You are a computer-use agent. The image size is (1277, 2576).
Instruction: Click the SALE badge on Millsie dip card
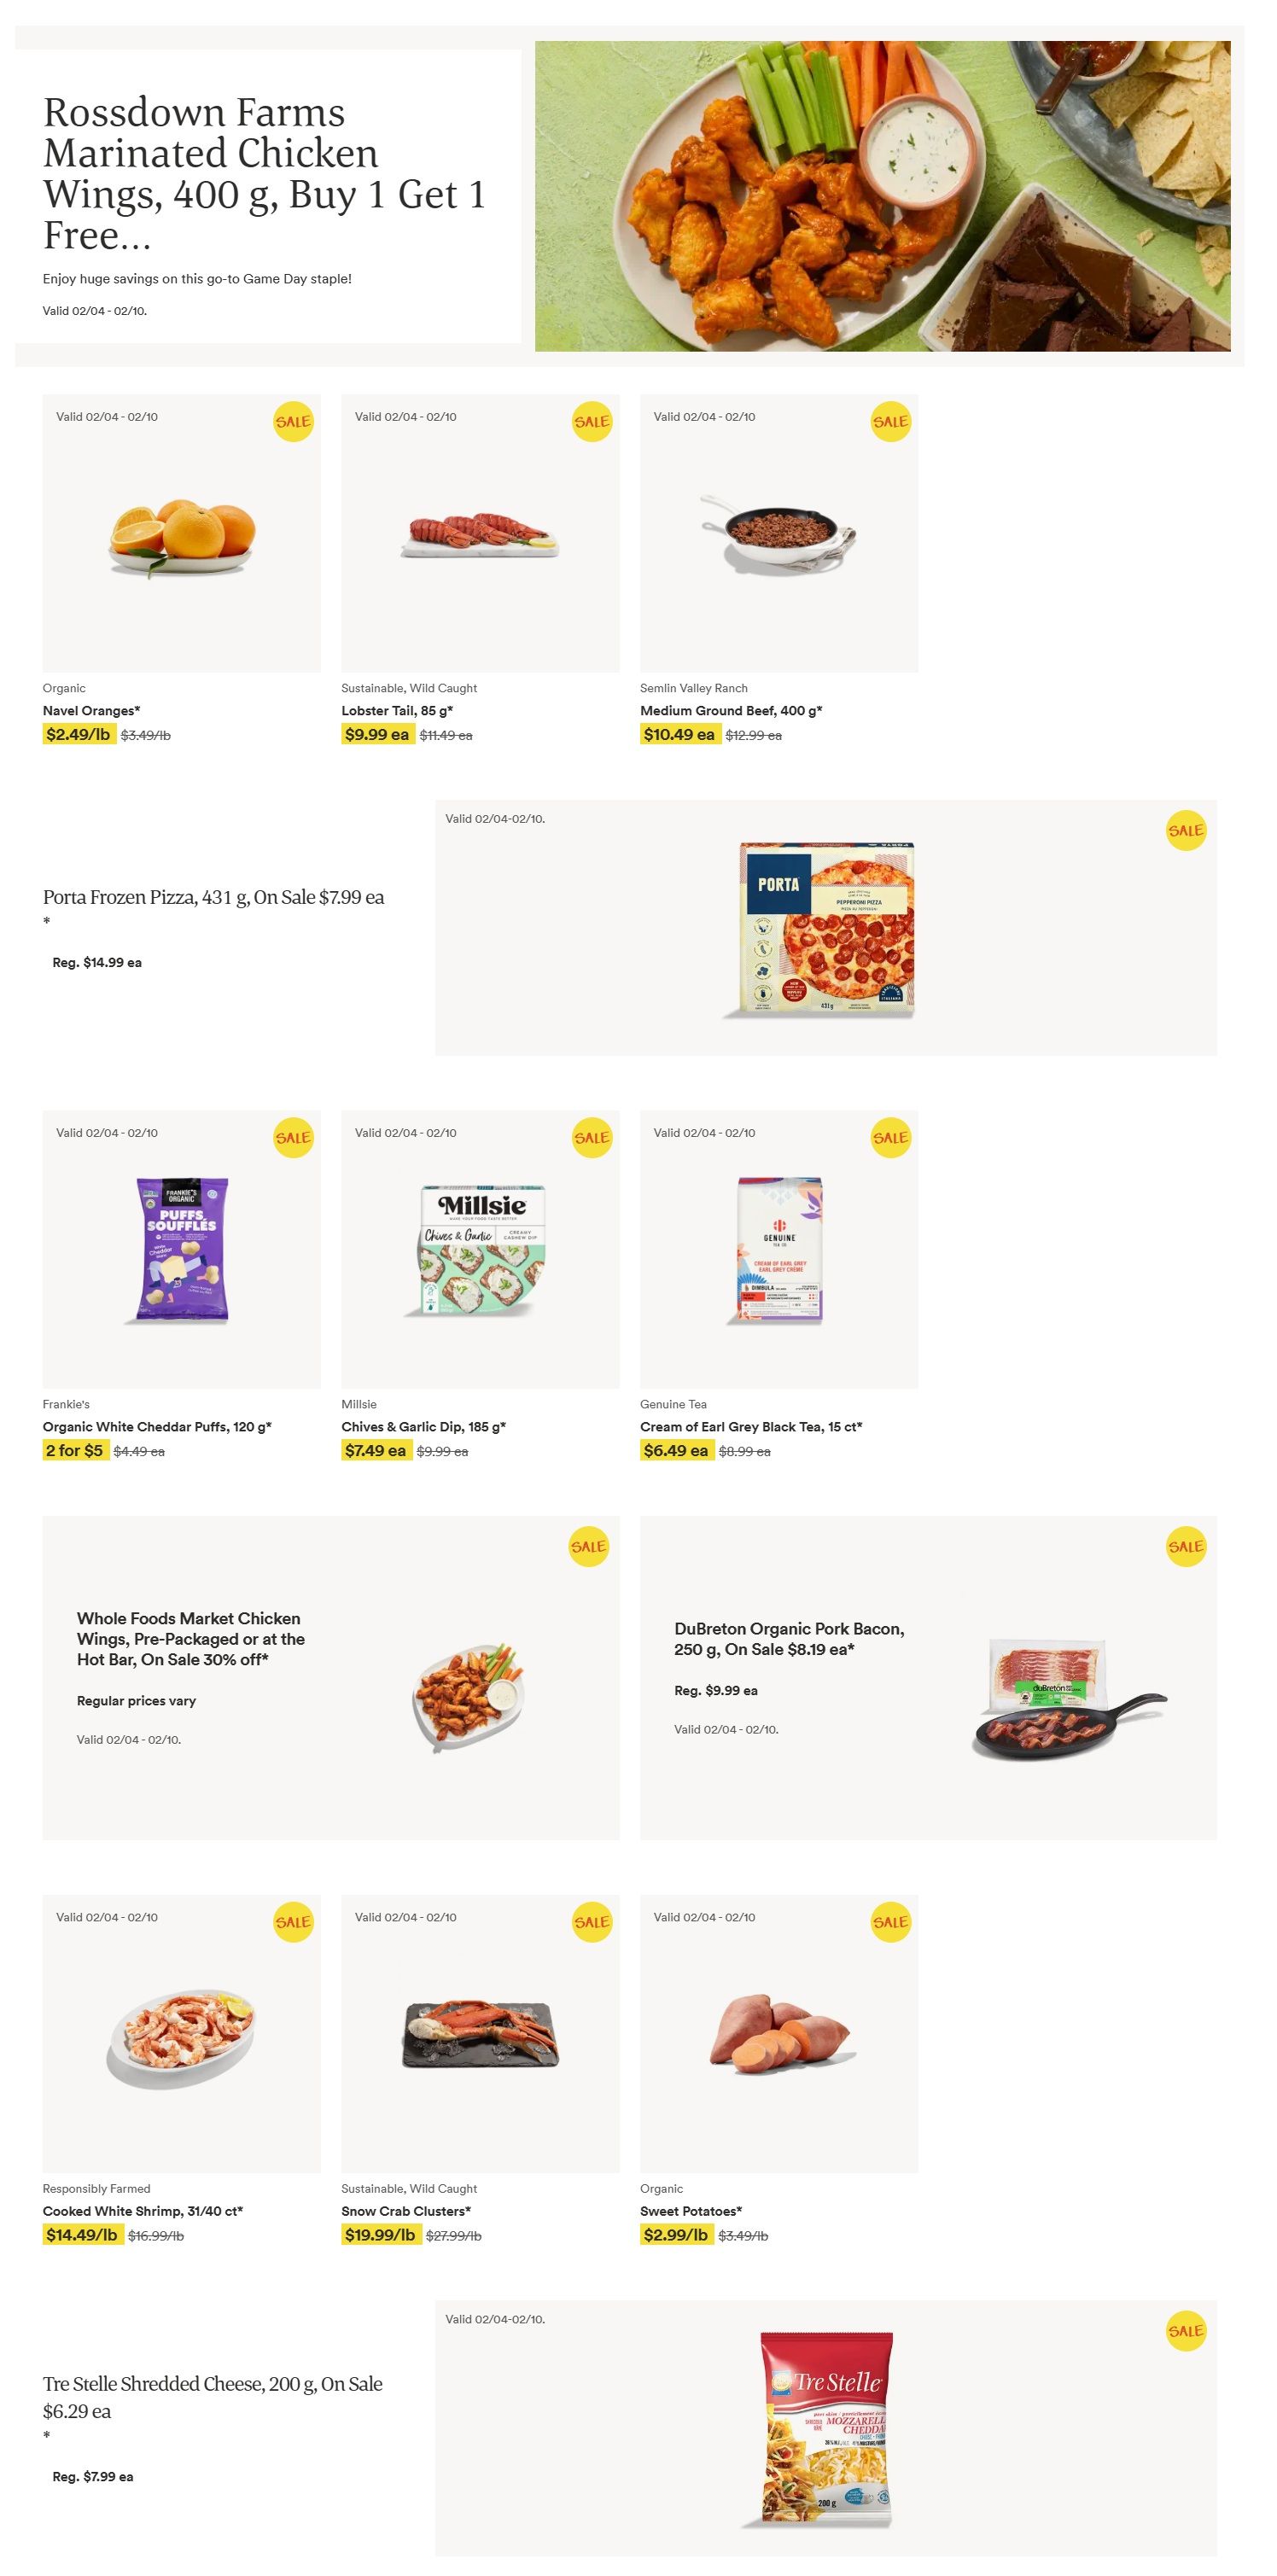592,1138
